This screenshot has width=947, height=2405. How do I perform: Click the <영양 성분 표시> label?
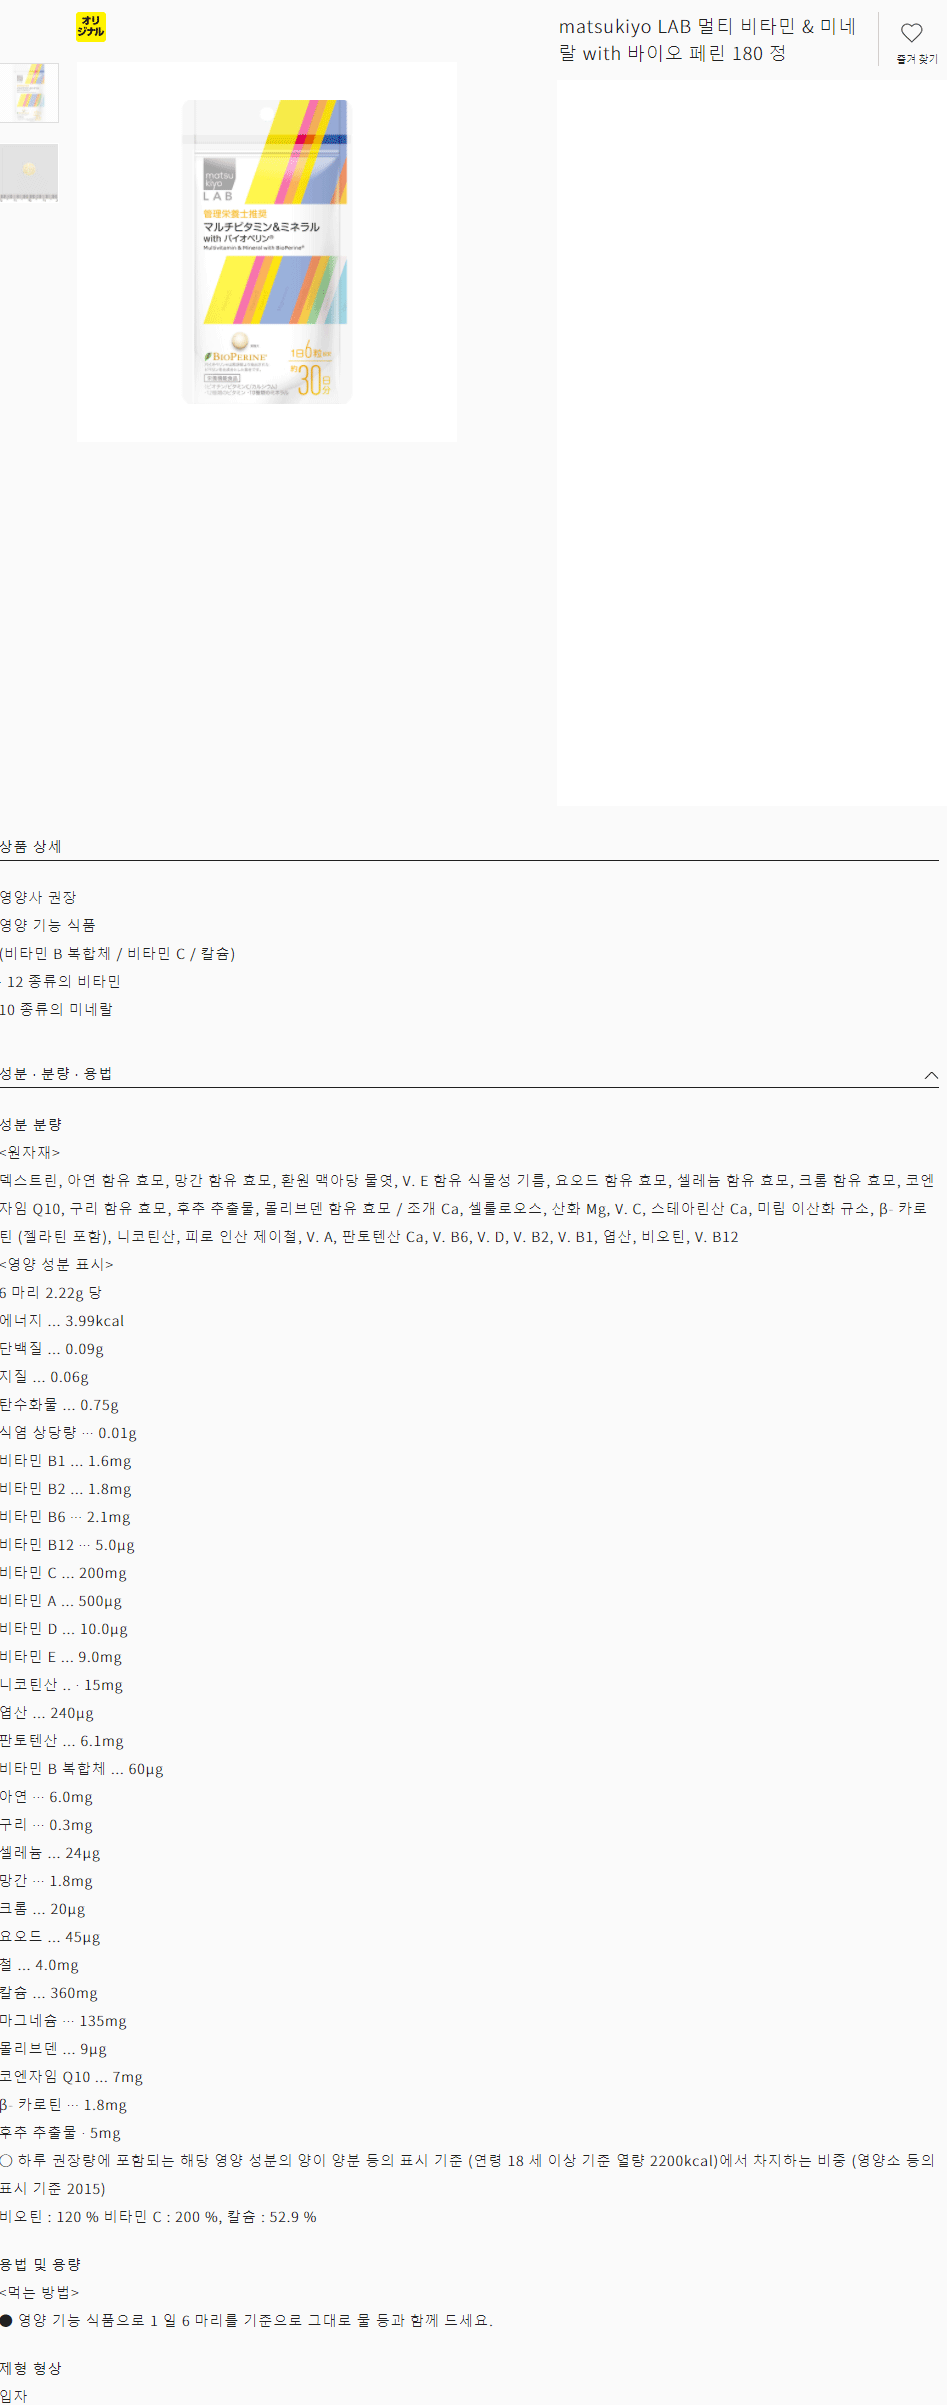(57, 1265)
